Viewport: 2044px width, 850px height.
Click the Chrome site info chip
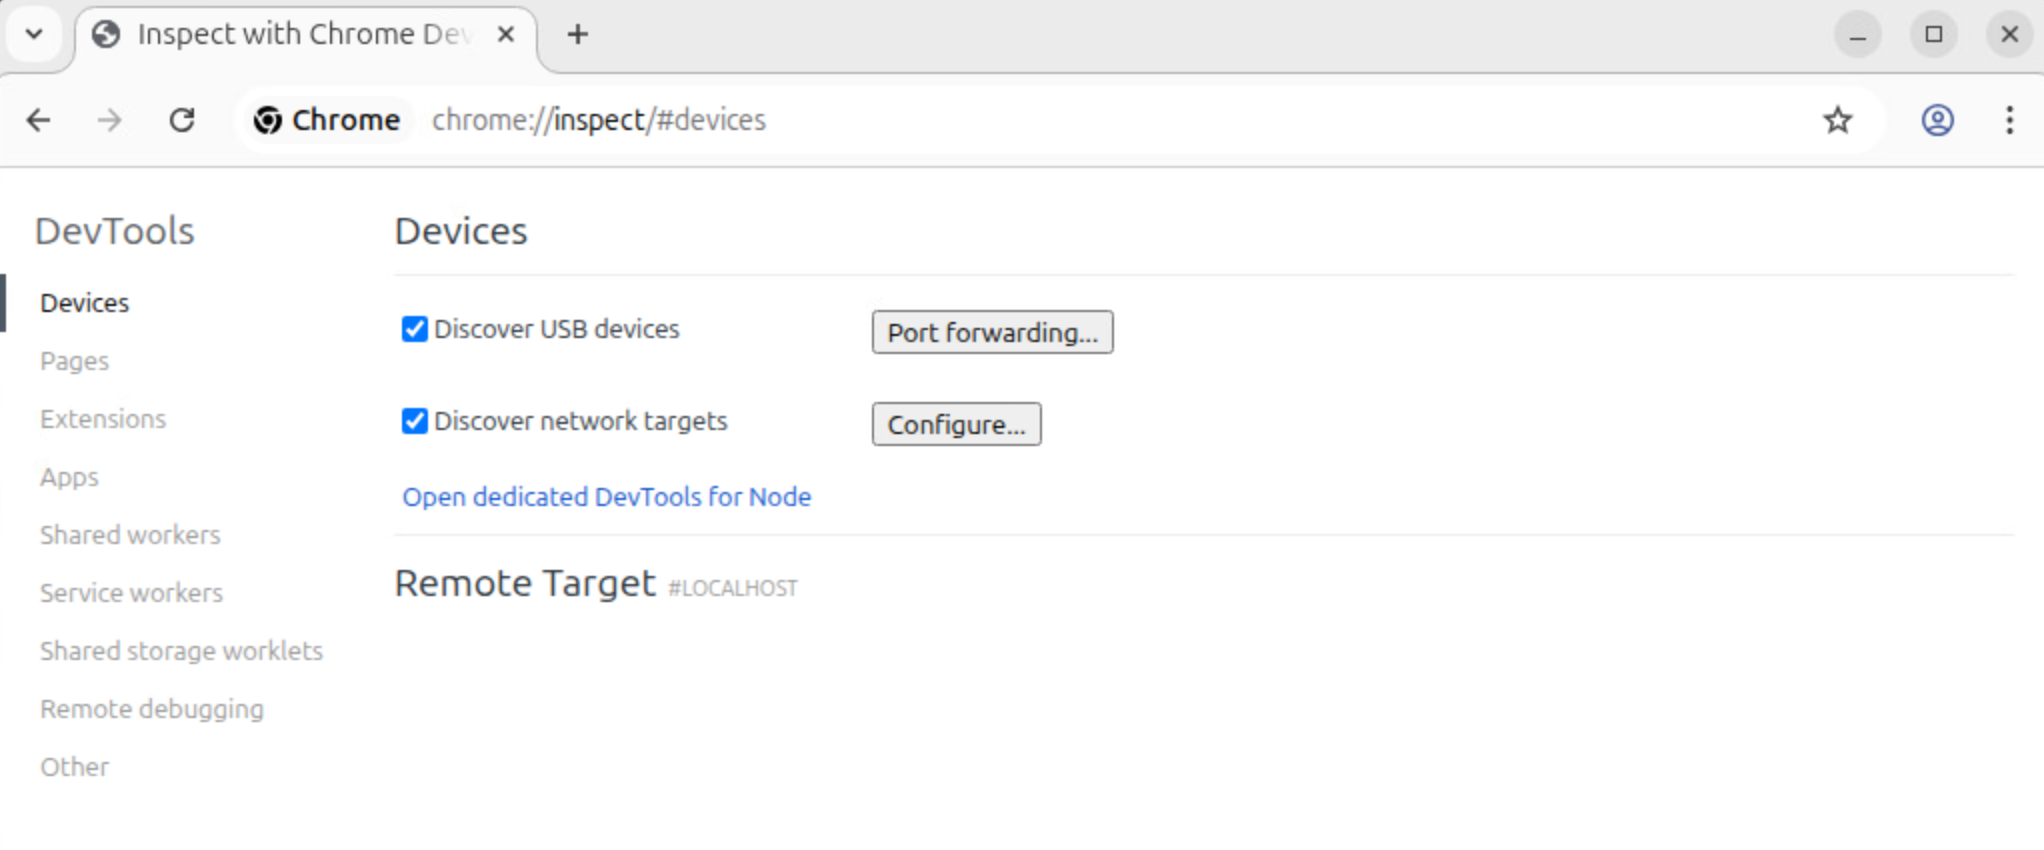click(327, 120)
